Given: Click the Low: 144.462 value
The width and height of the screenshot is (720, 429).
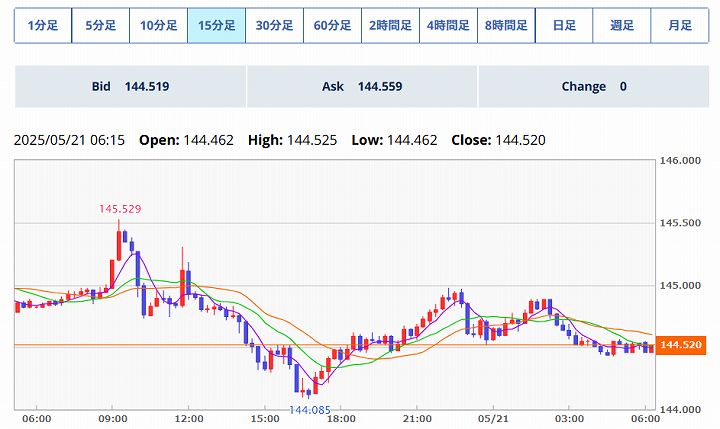Looking at the screenshot, I should click(x=394, y=140).
